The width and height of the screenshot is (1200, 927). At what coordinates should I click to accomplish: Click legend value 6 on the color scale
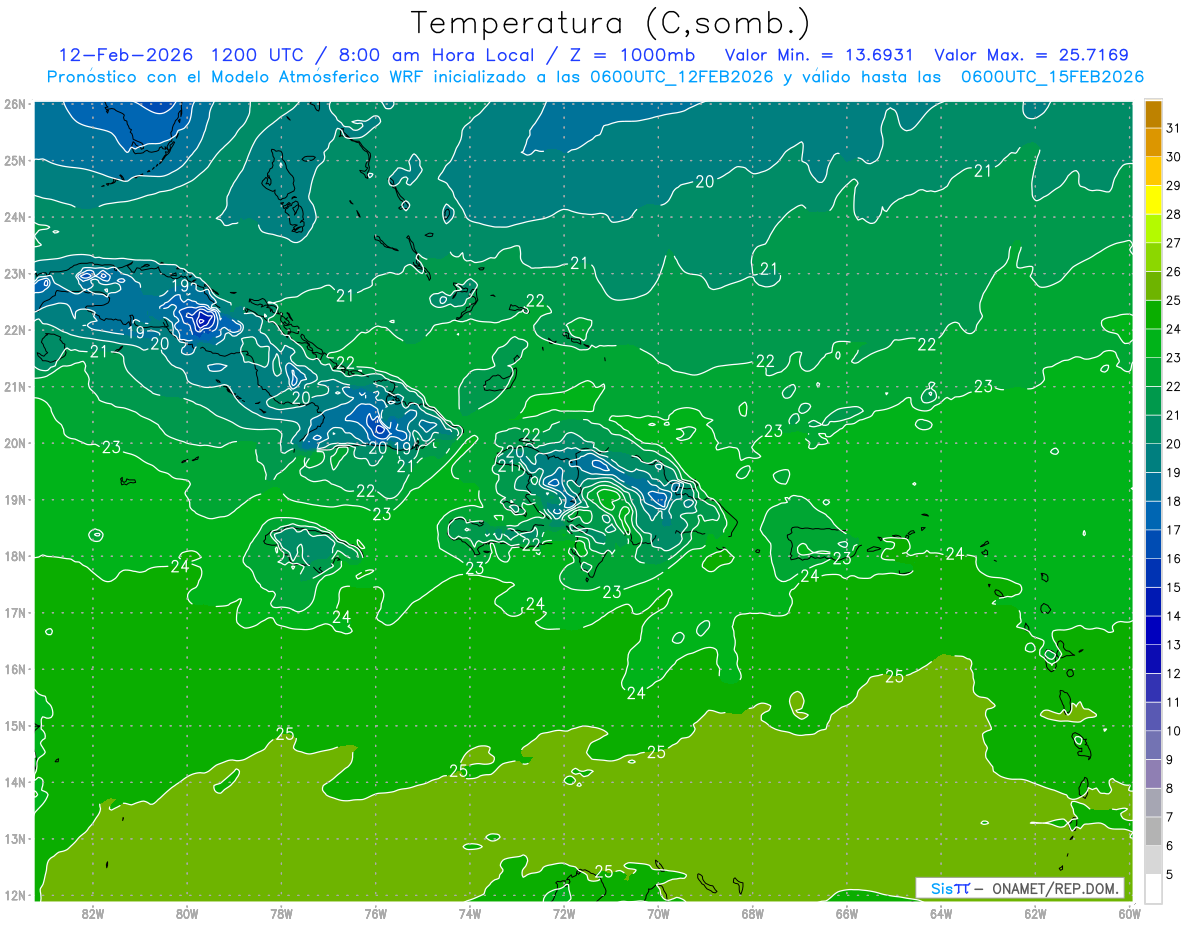(1169, 846)
